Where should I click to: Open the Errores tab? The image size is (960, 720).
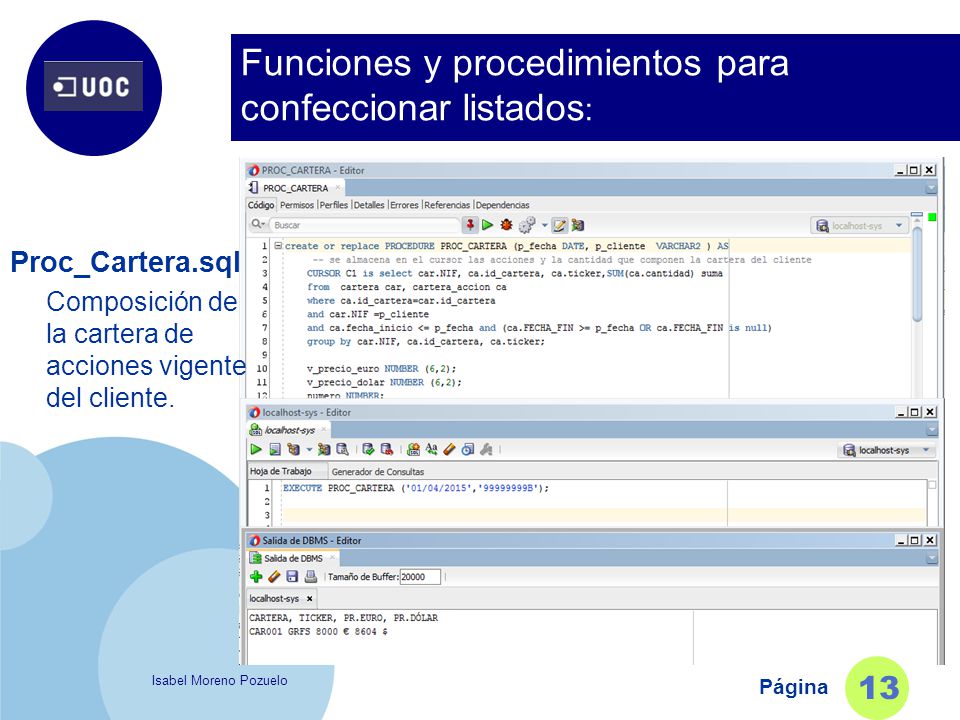pyautogui.click(x=404, y=205)
